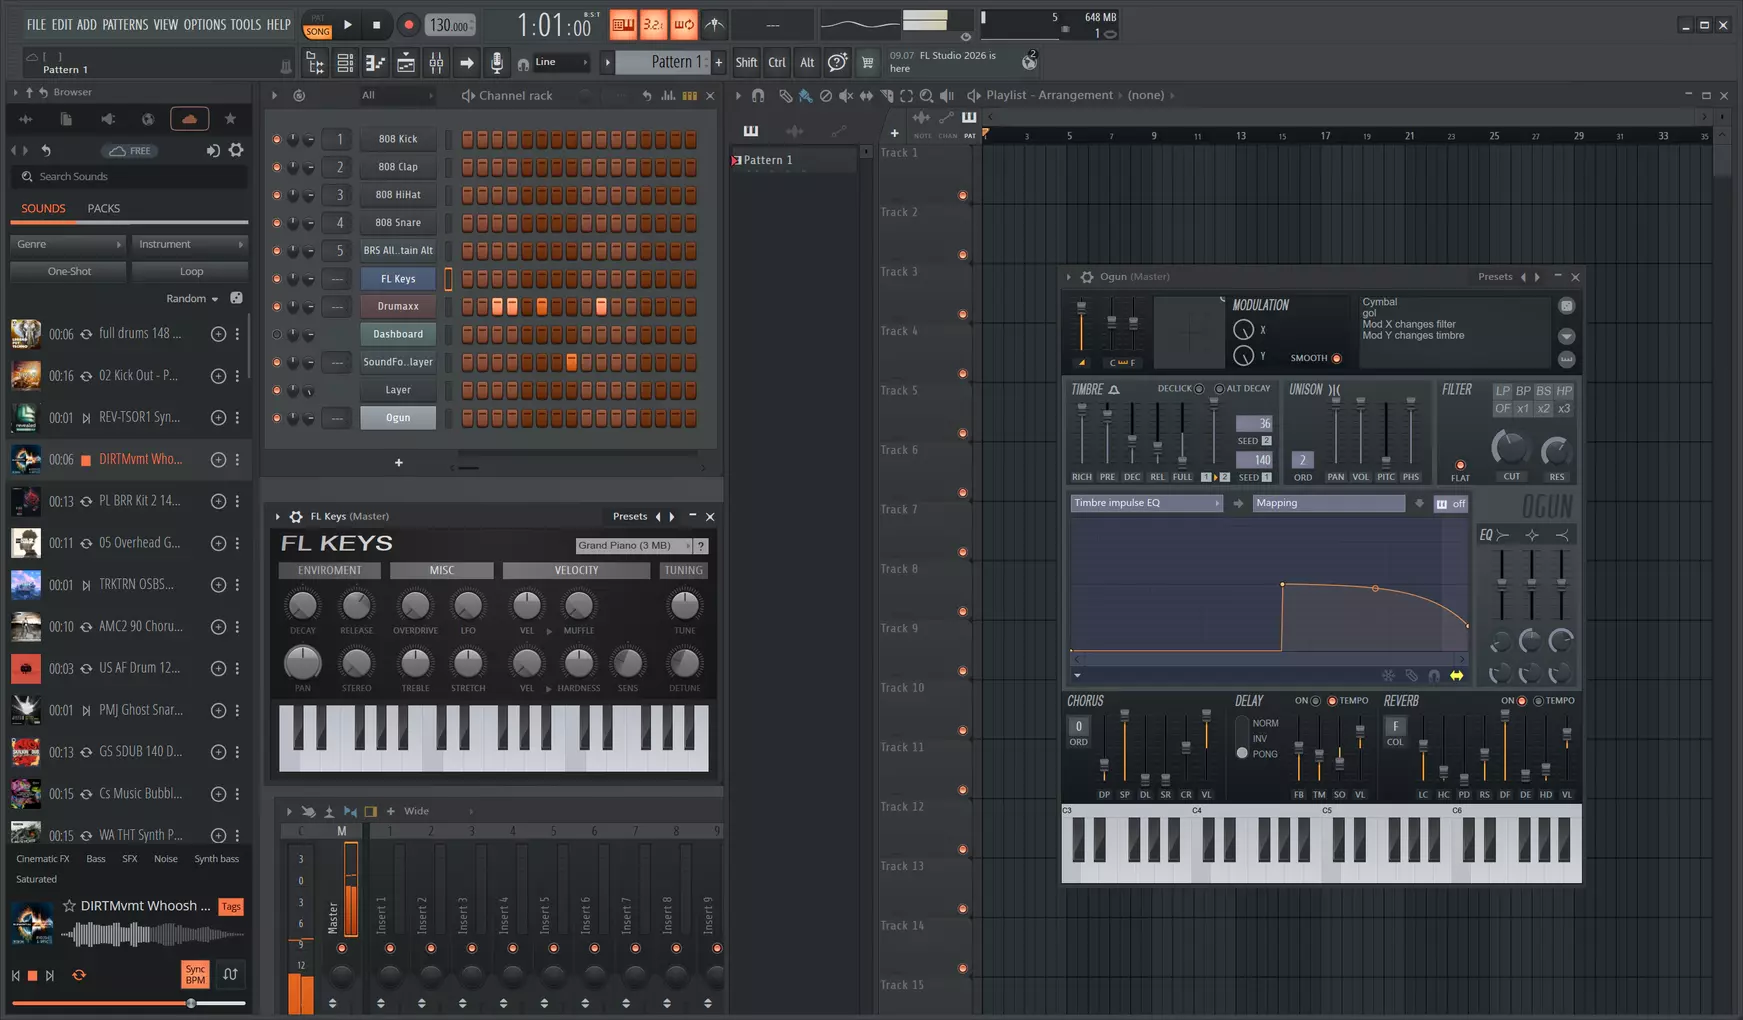
Task: Switch to the SOUNDS tab
Action: 43,209
